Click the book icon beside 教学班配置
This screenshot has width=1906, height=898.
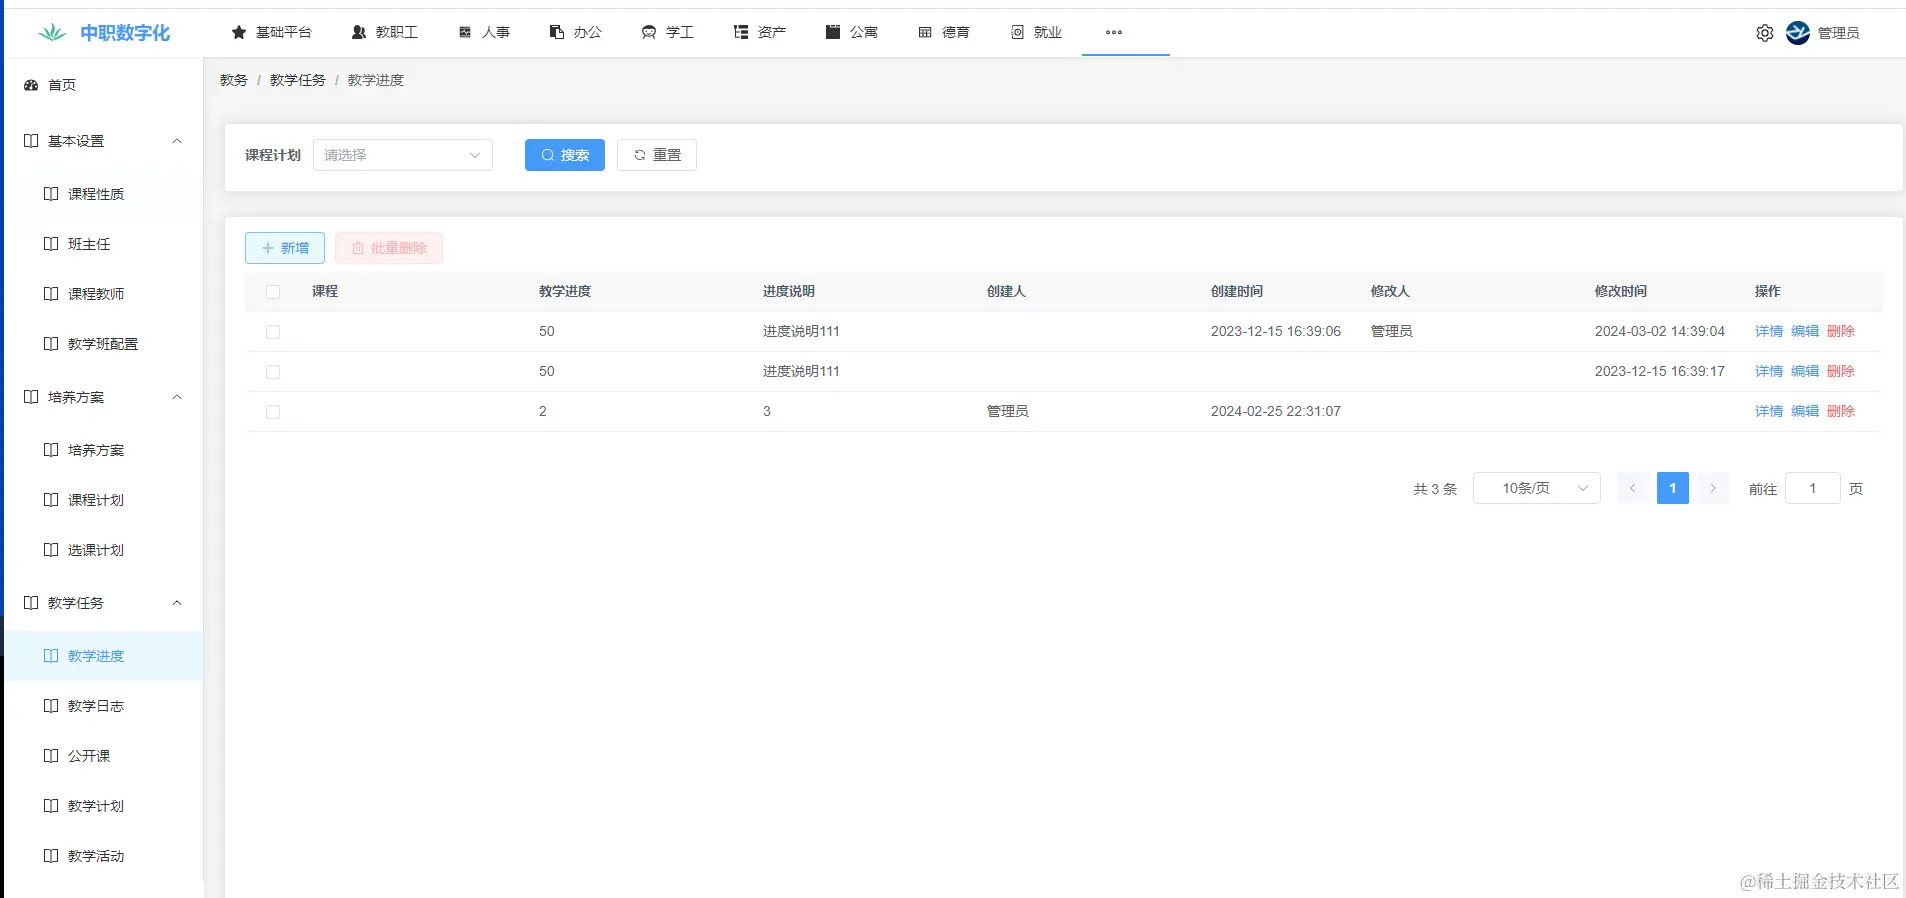point(51,344)
